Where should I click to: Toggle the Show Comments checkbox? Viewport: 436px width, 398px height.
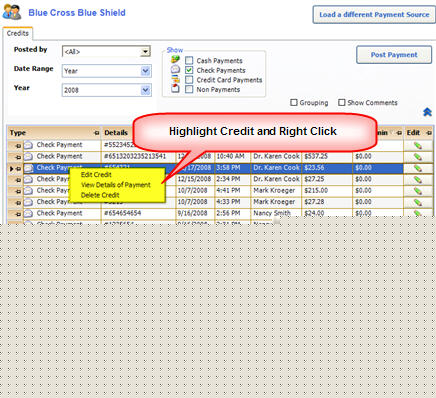coord(342,102)
